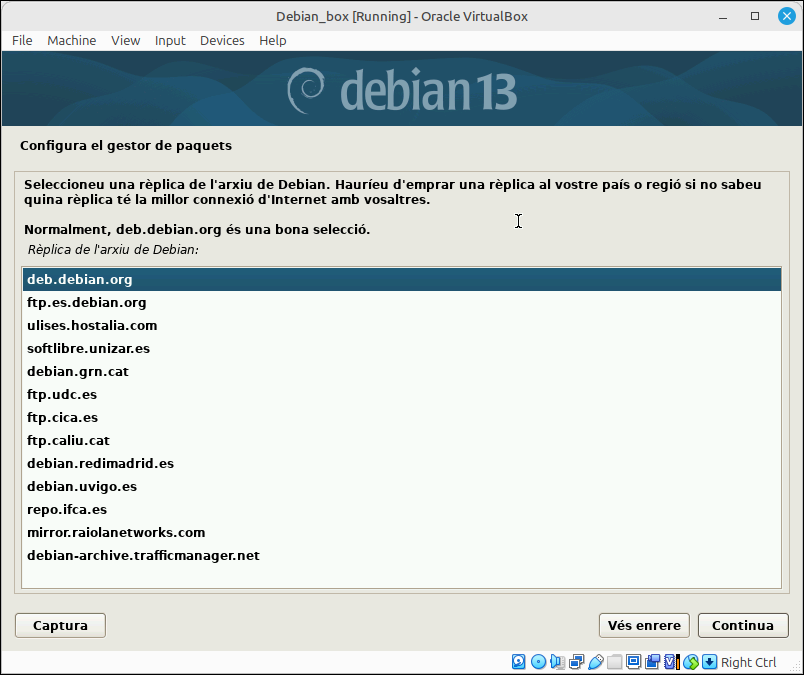Select the debian.uvigo.es mirror
This screenshot has height=675, width=804.
(x=401, y=487)
